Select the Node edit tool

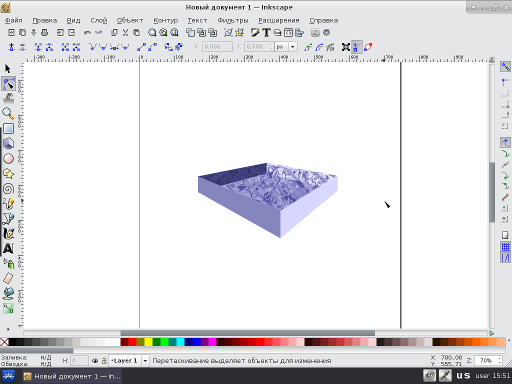(8, 84)
